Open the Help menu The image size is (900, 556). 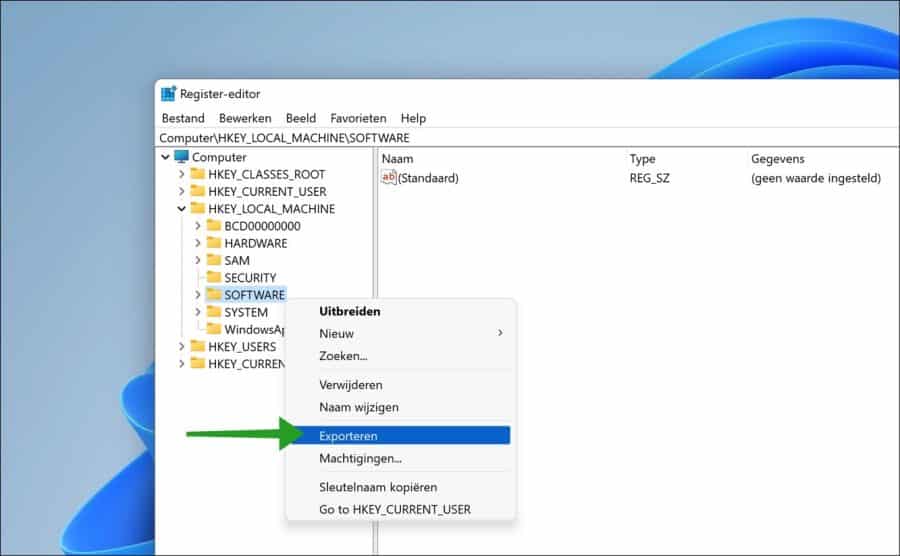pos(413,118)
